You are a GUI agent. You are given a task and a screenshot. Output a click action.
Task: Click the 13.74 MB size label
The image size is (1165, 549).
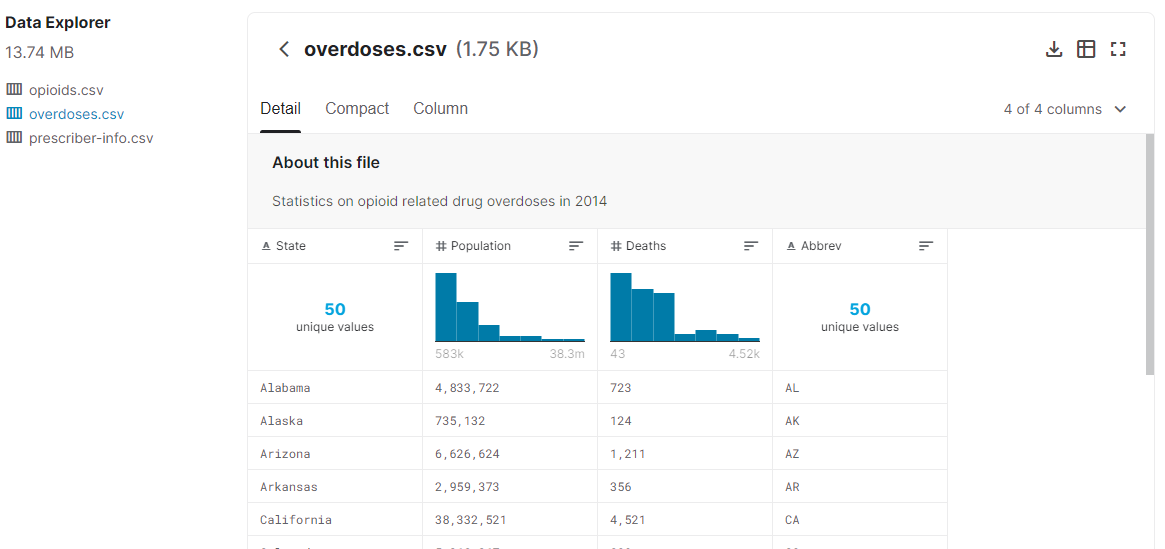39,53
